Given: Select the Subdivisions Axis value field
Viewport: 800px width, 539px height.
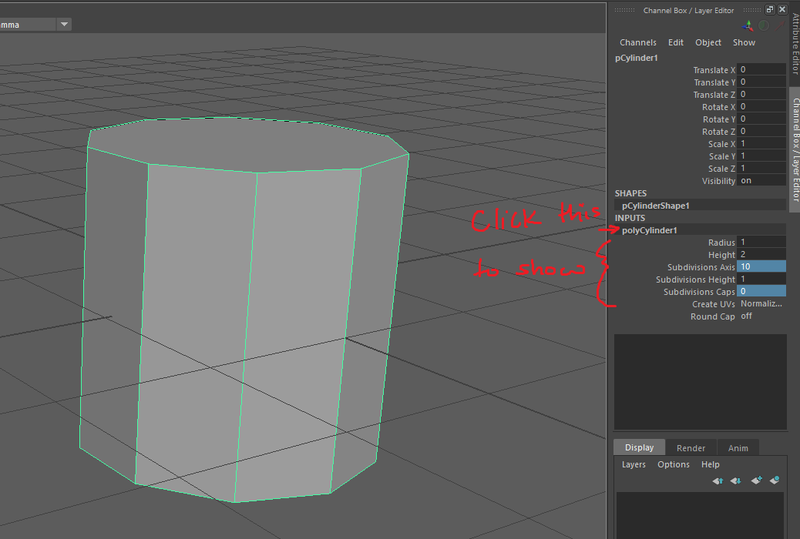Looking at the screenshot, I should pos(761,266).
